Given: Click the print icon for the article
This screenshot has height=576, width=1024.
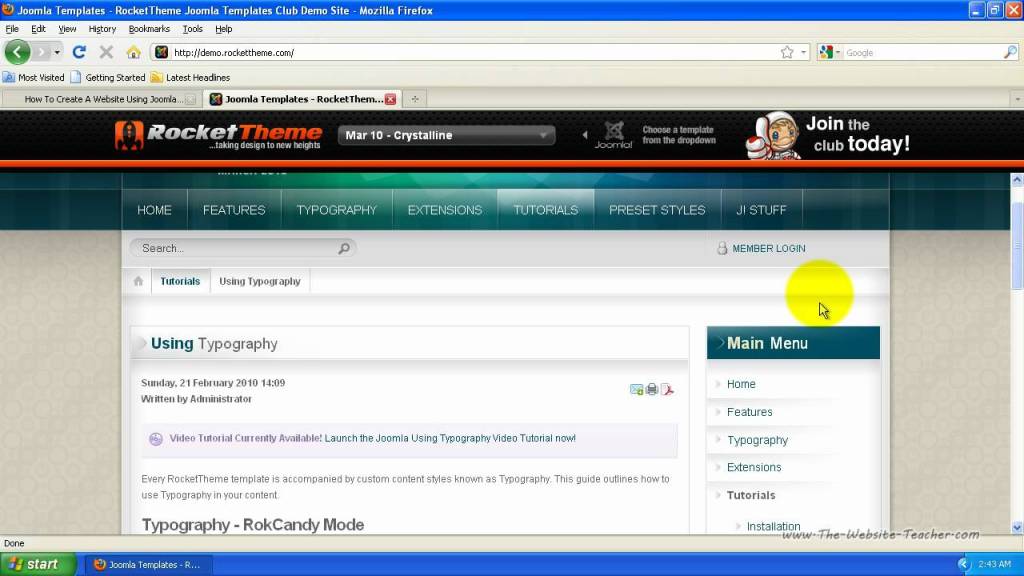Looking at the screenshot, I should (x=652, y=389).
